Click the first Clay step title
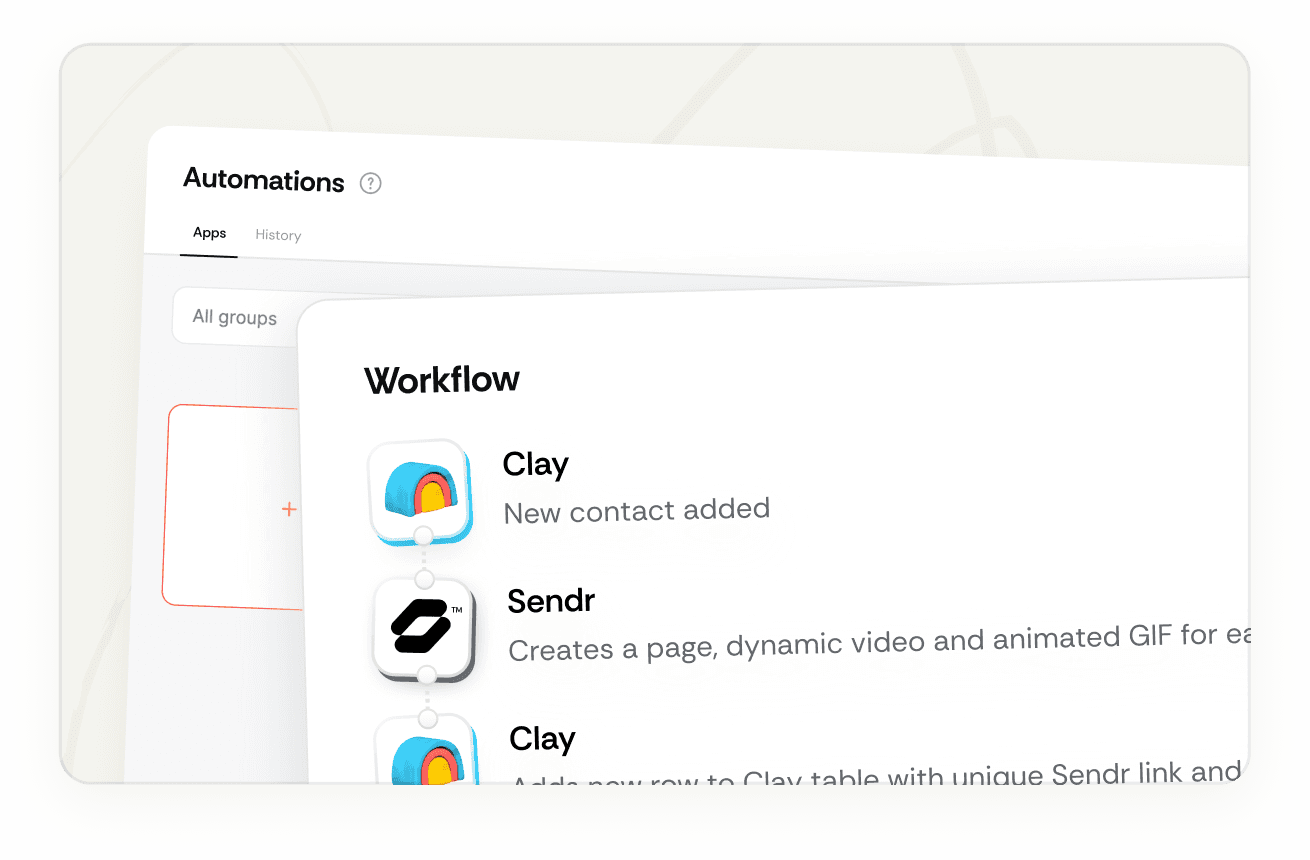This screenshot has height=860, width=1310. point(535,464)
